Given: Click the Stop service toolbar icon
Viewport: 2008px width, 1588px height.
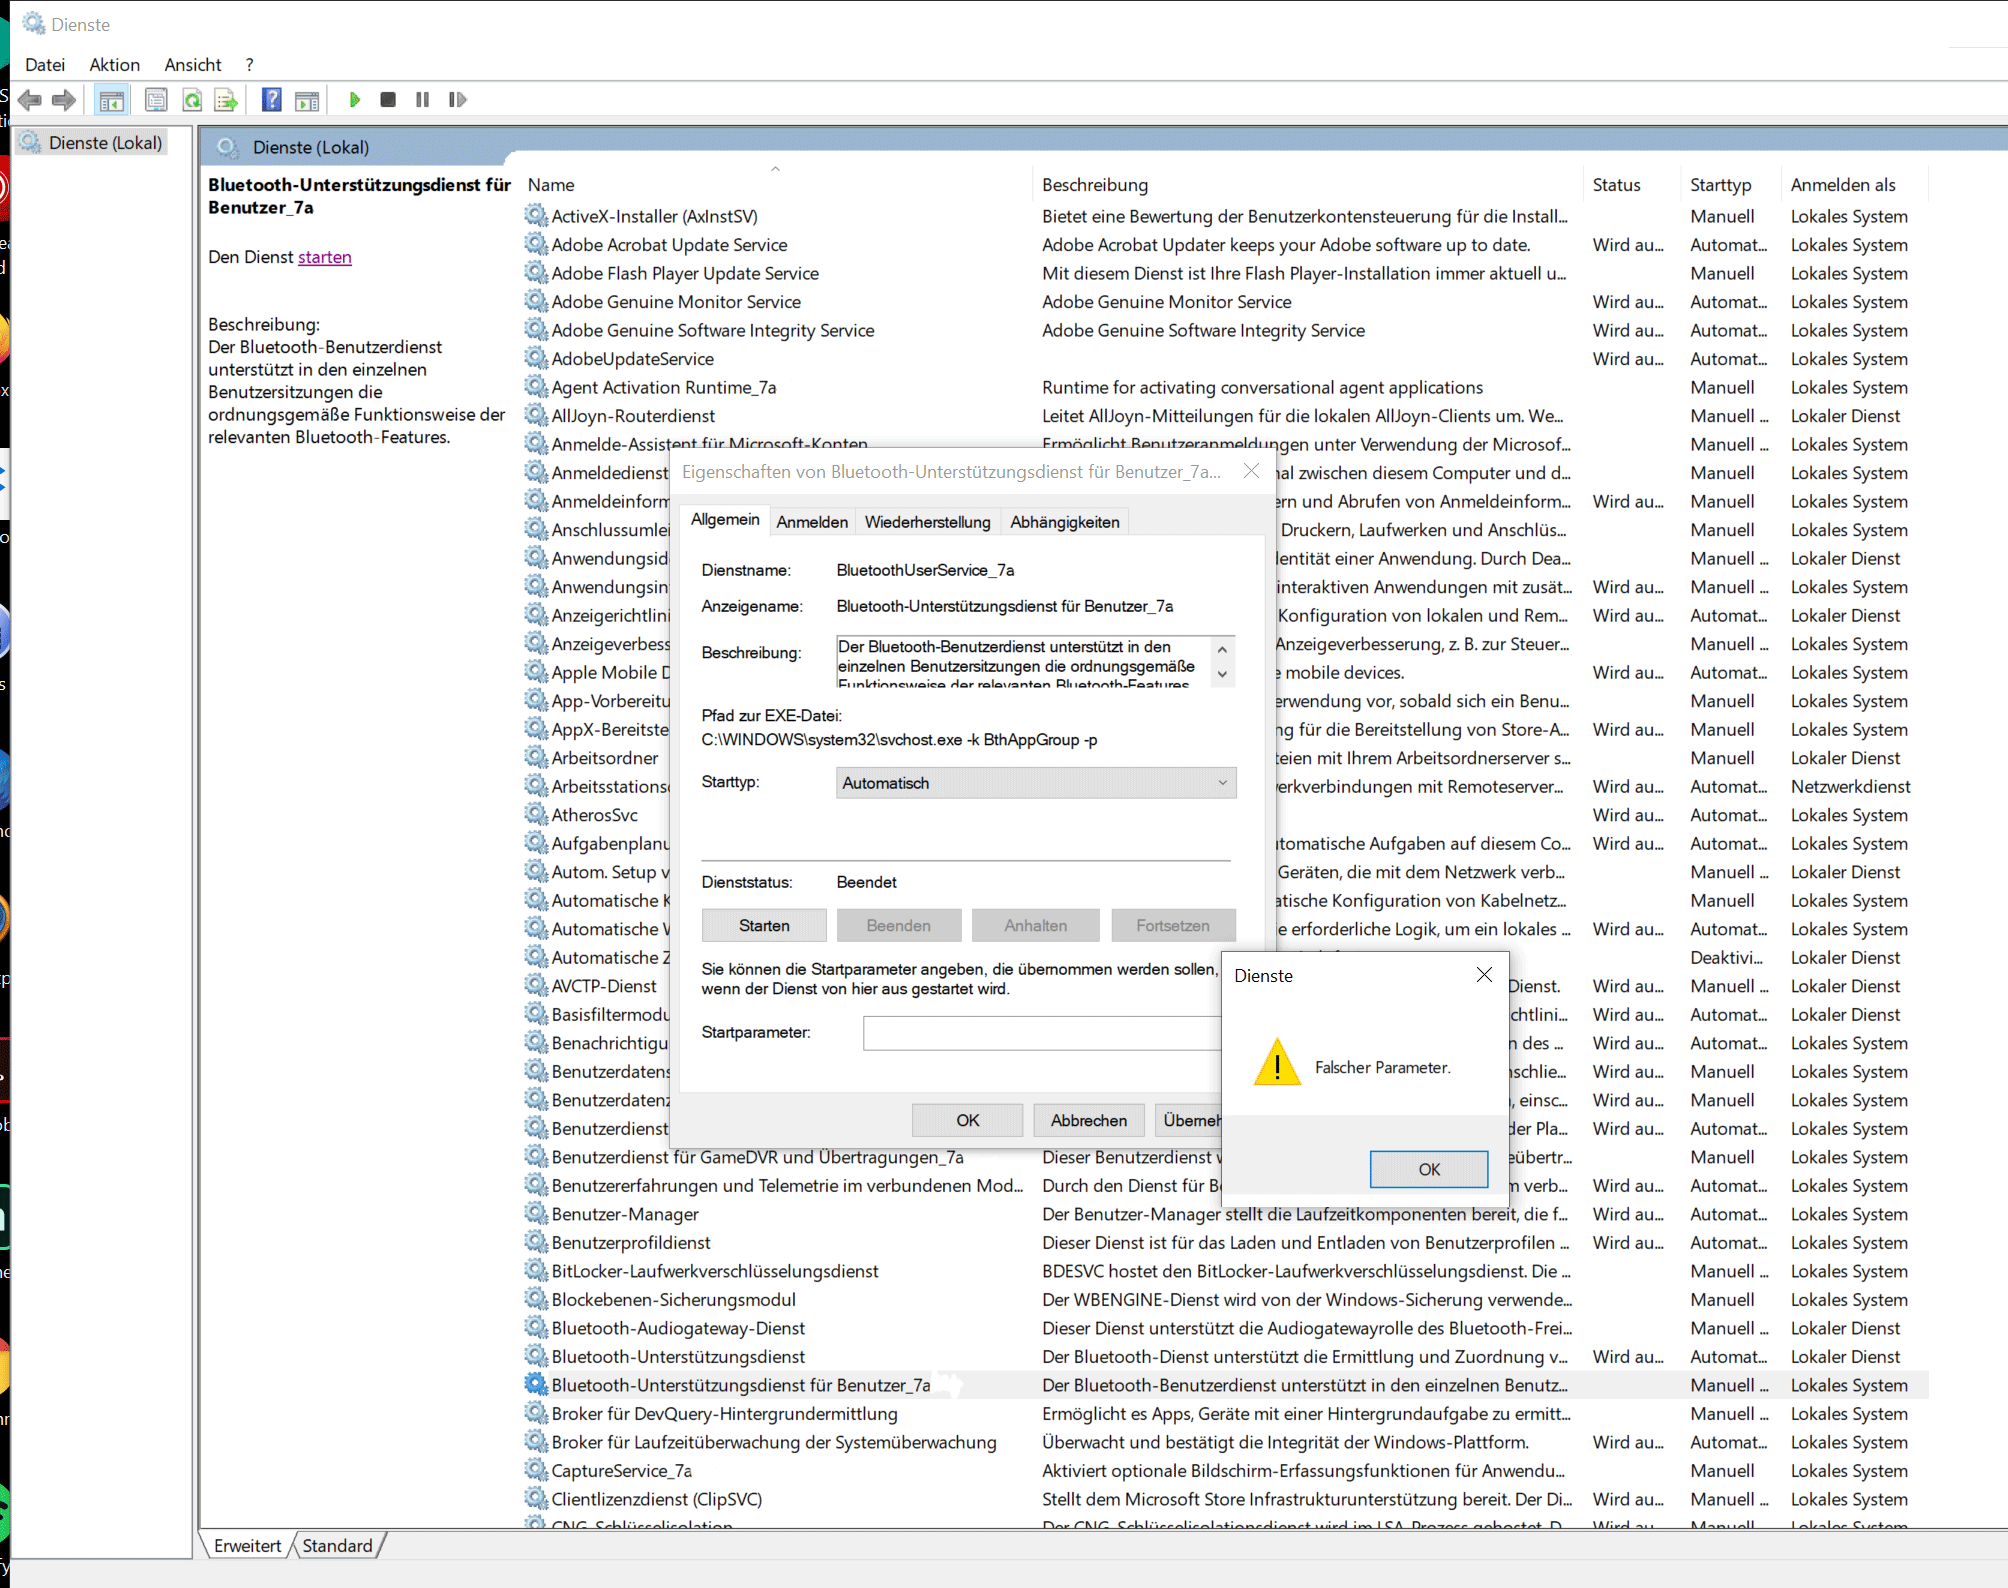Looking at the screenshot, I should tap(388, 100).
